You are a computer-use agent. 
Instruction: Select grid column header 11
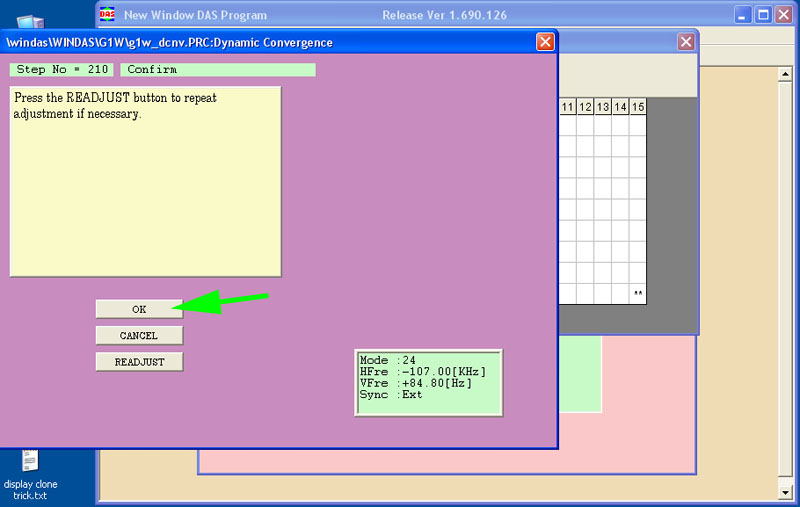pyautogui.click(x=567, y=107)
